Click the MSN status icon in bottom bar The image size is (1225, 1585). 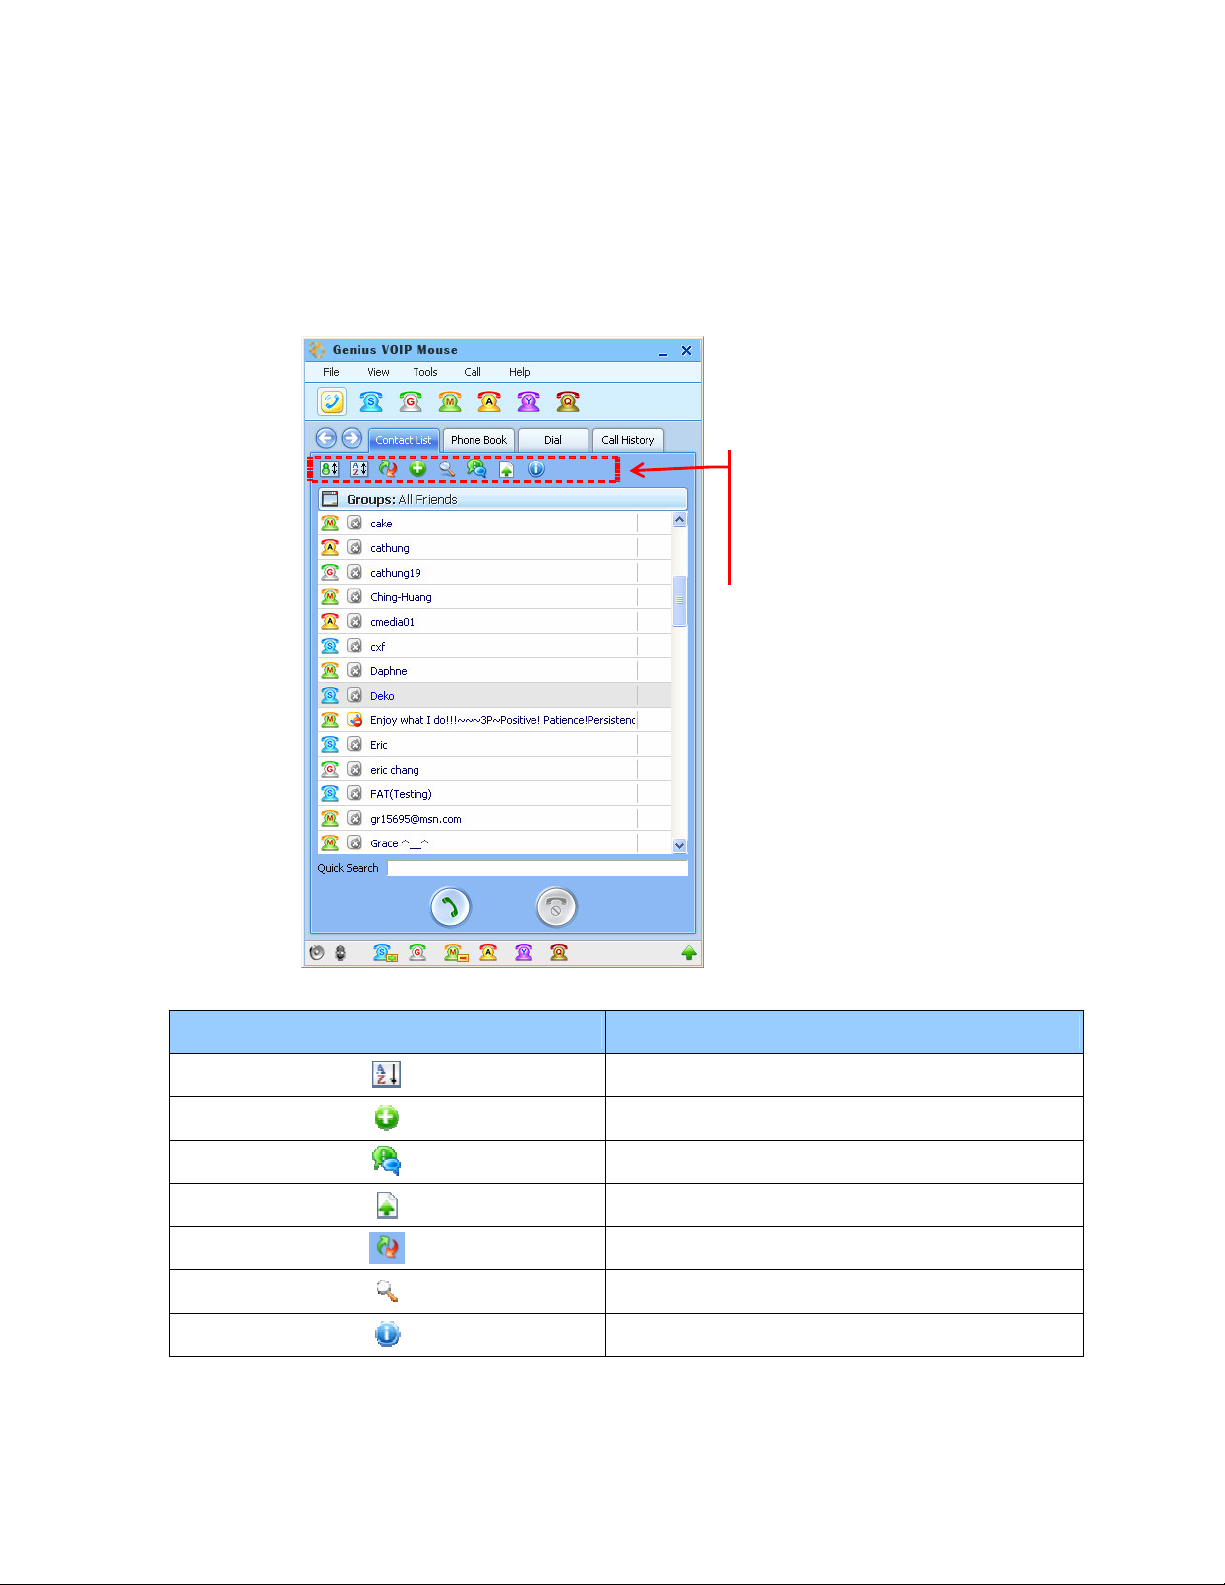click(456, 953)
